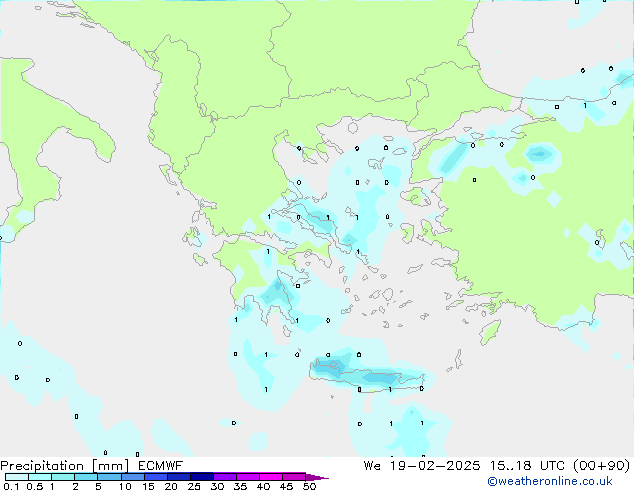Viewport: 634px width, 490px height.
Task: Click the 1–2 mm legend color swatch
Action: point(63,477)
